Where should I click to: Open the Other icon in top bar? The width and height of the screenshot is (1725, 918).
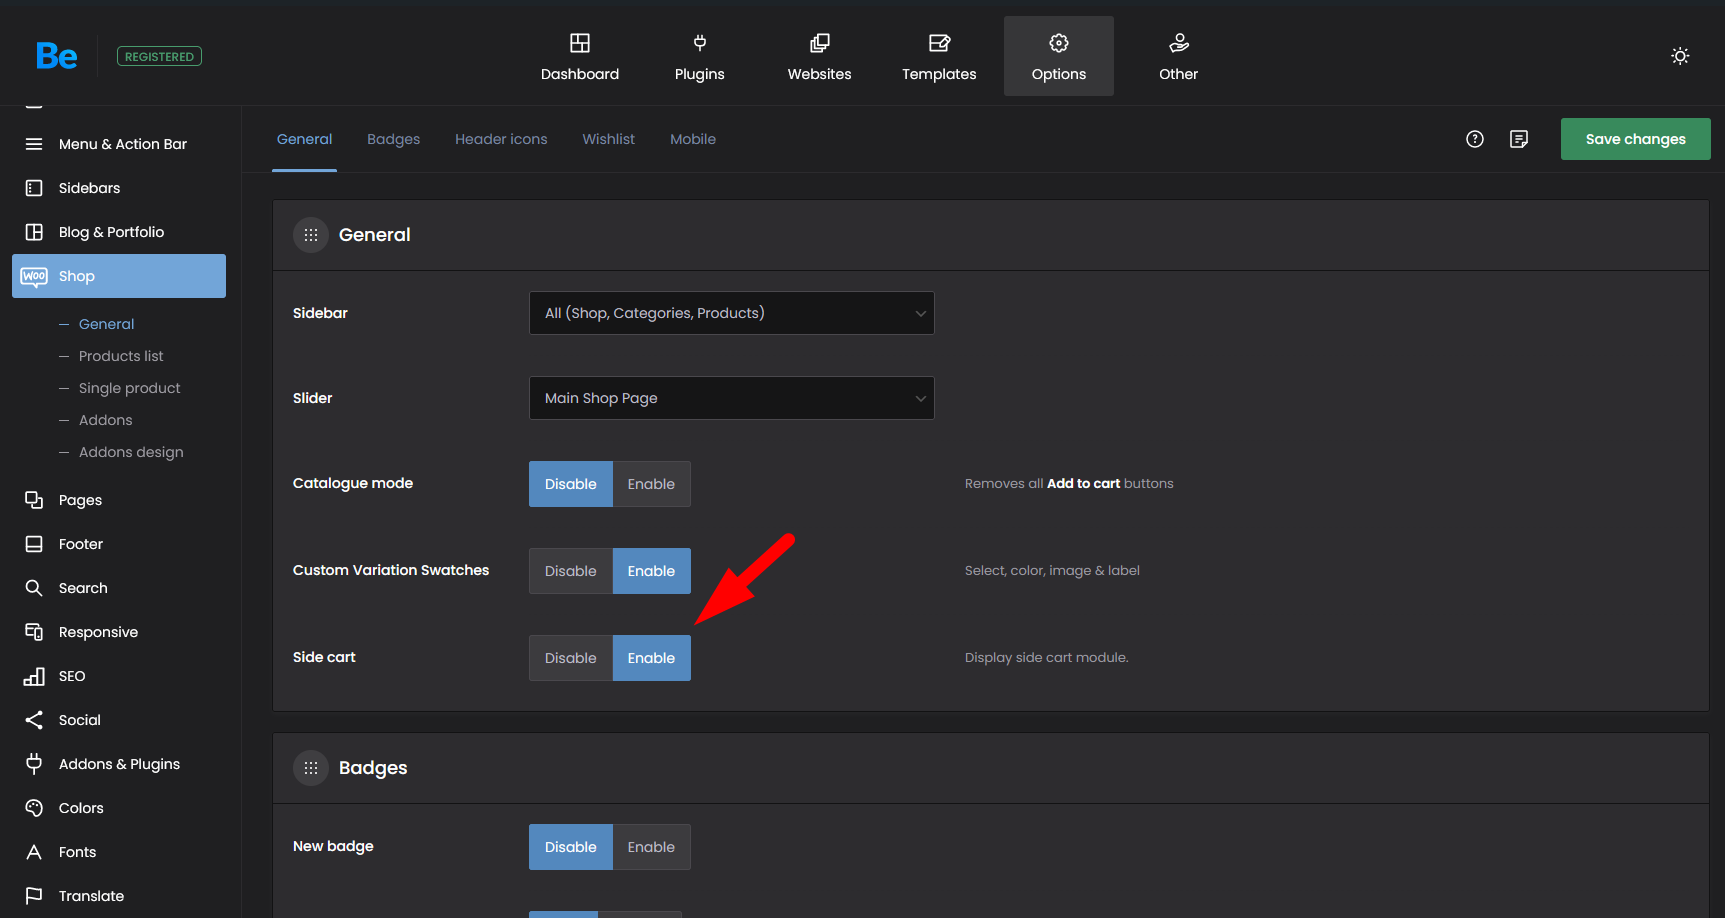coord(1179,43)
